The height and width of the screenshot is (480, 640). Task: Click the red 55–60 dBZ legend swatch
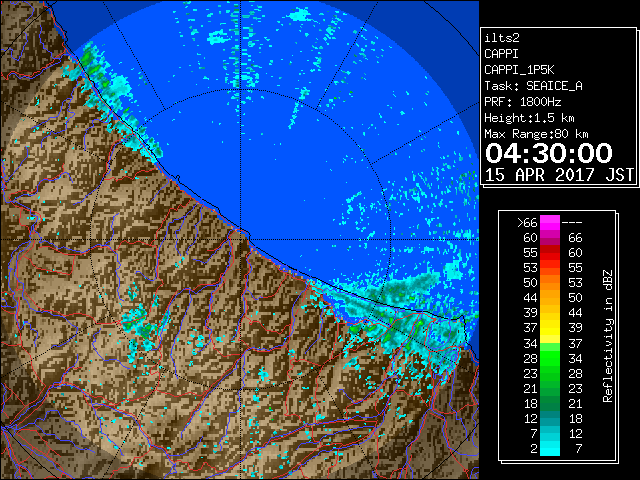click(x=550, y=253)
